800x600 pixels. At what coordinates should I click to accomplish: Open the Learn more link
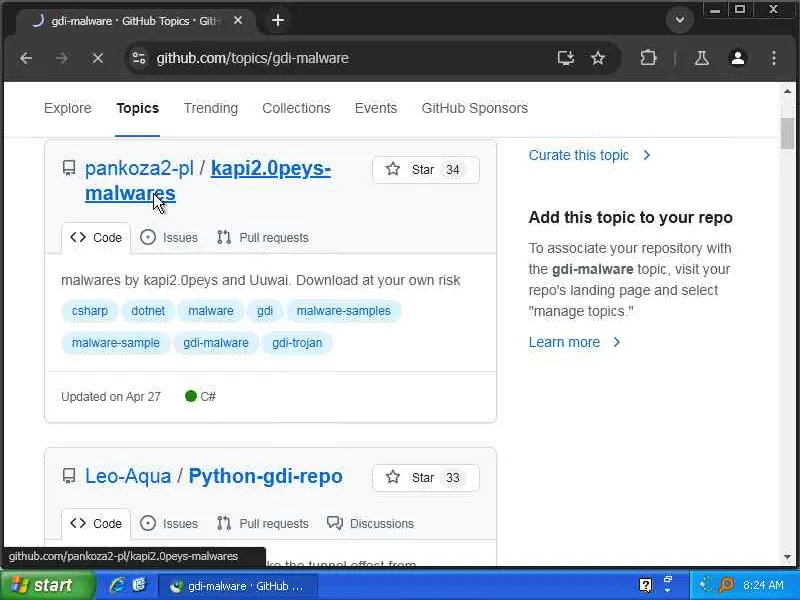click(x=574, y=342)
